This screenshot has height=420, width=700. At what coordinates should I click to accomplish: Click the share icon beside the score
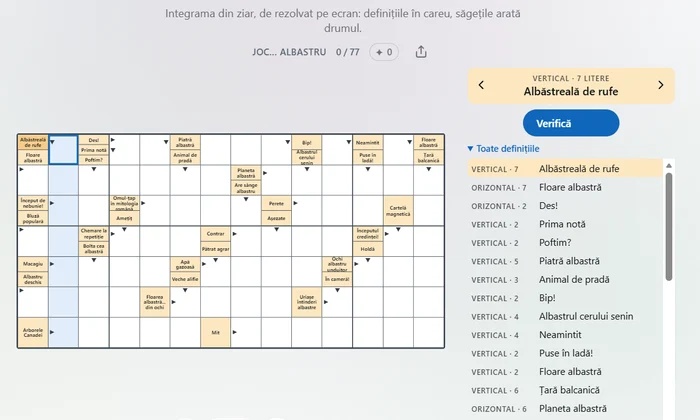421,52
